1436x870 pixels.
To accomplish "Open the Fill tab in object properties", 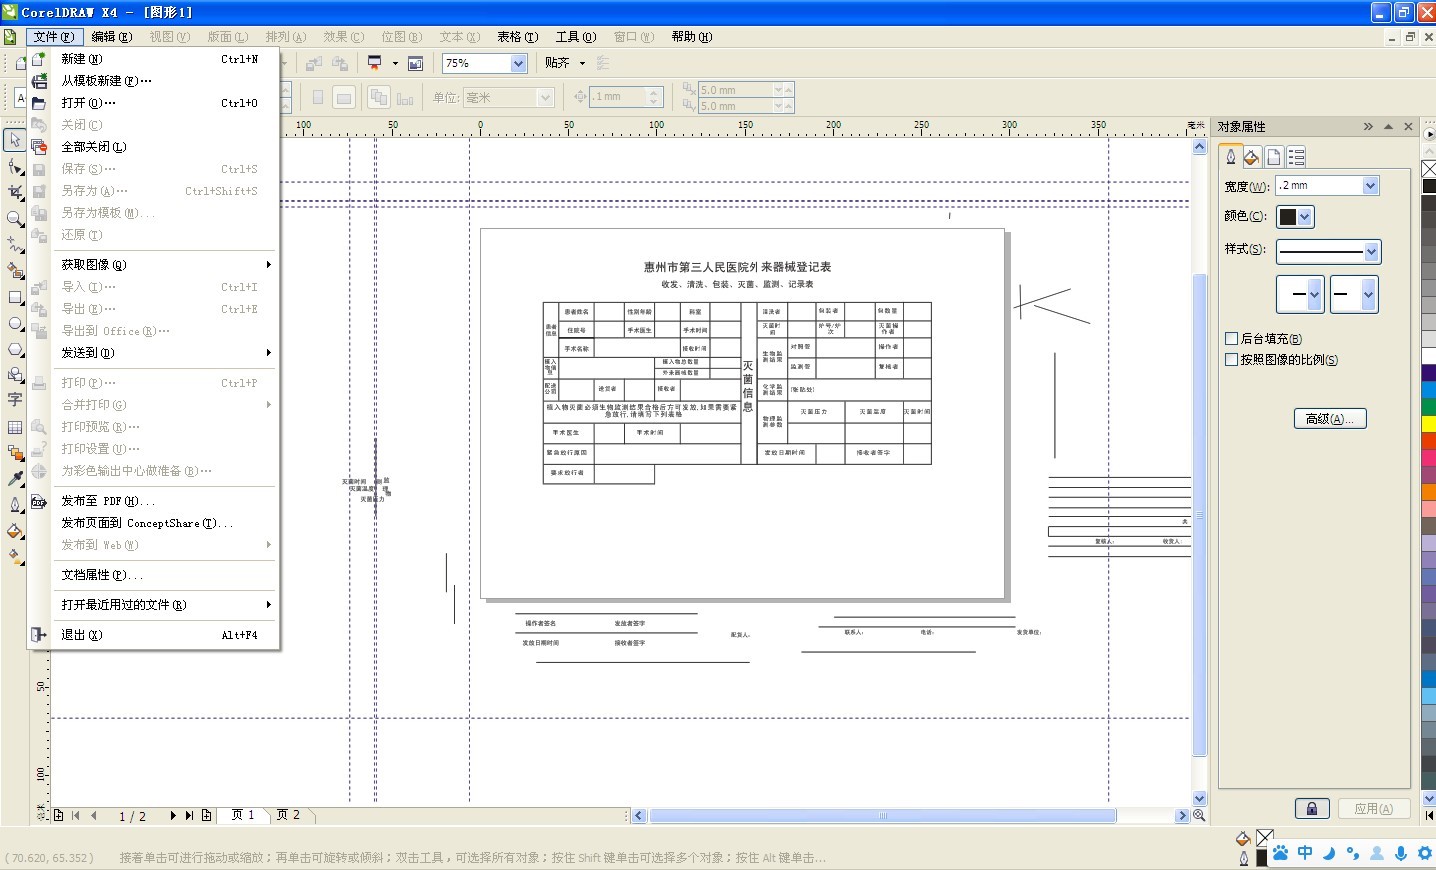I will point(1251,157).
